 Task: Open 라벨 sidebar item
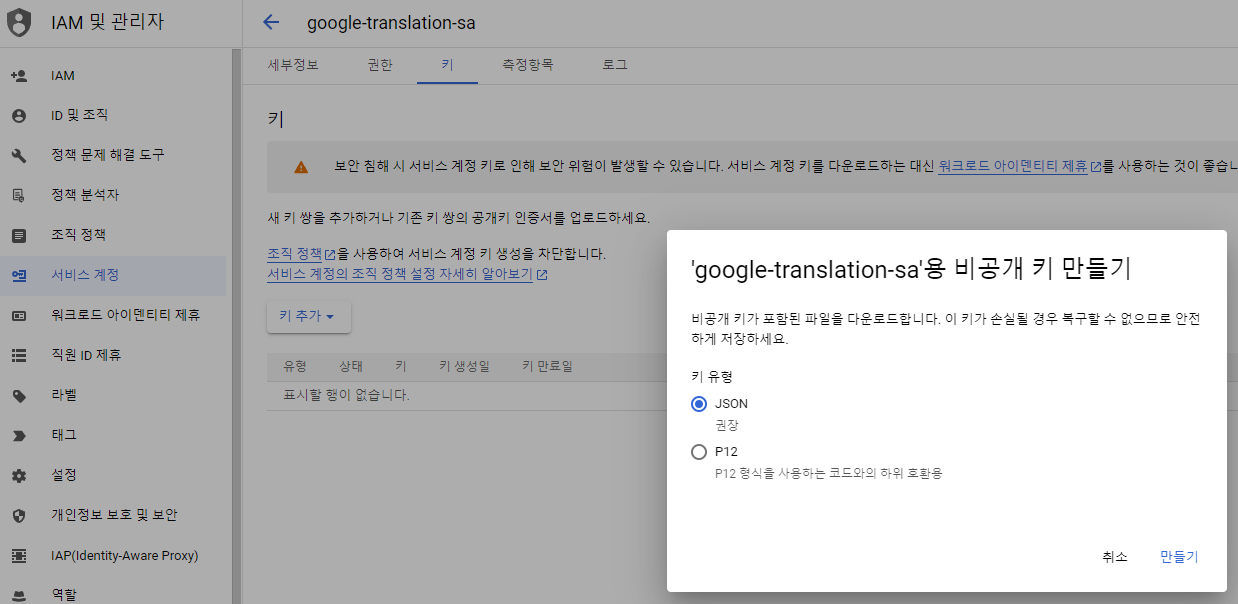(113, 395)
